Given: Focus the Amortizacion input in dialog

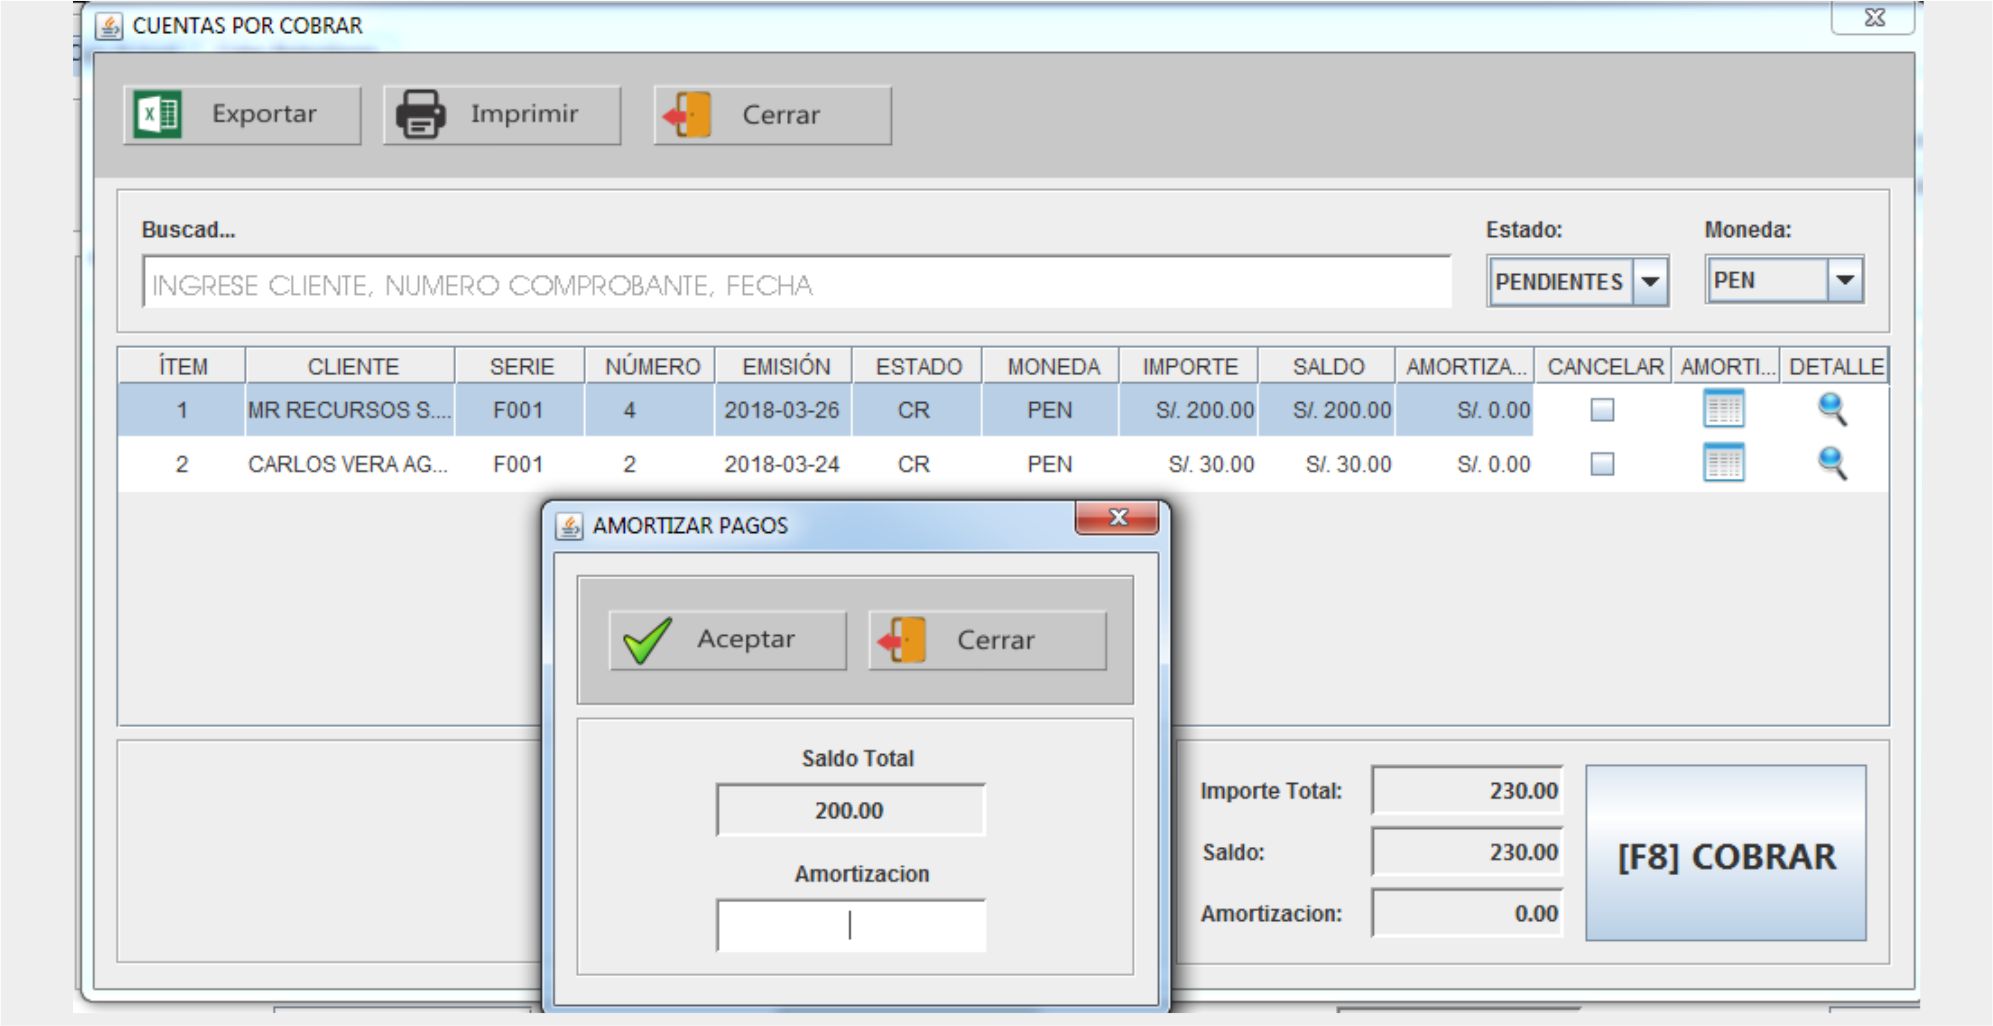Looking at the screenshot, I should pos(850,925).
